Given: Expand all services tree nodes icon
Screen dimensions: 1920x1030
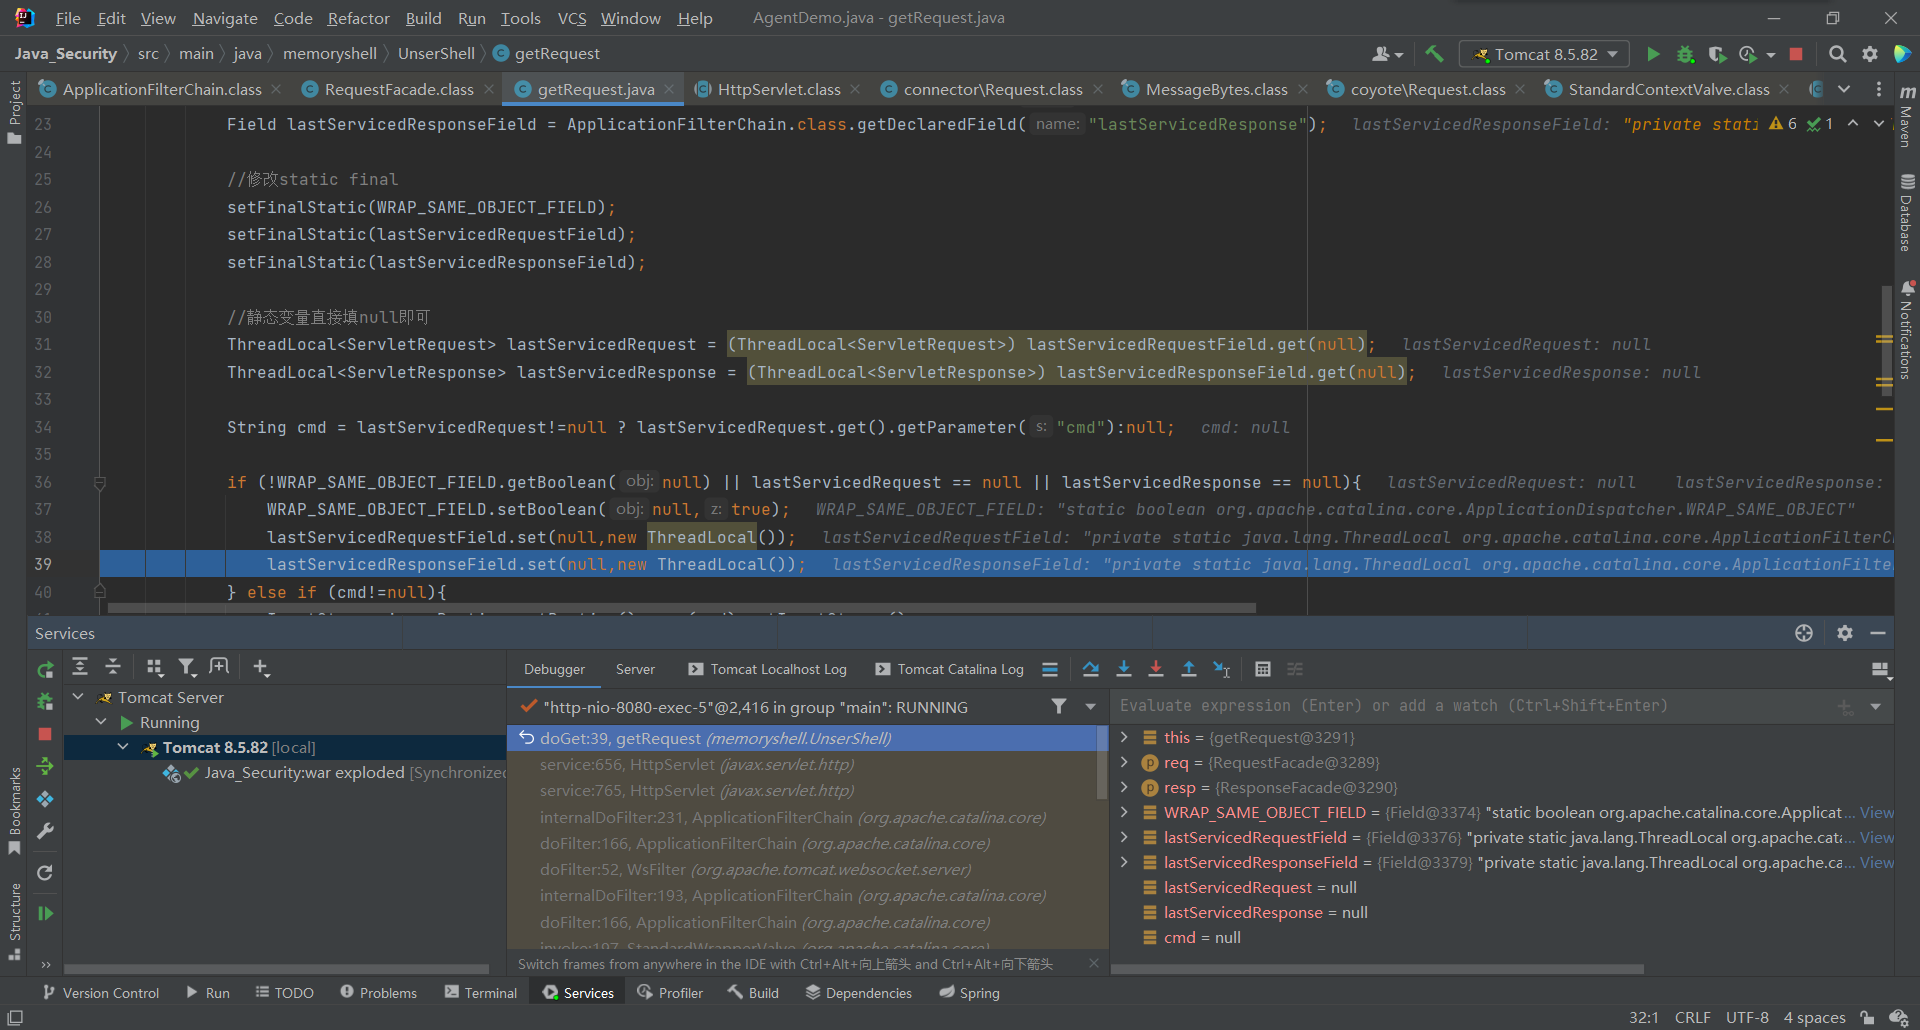Looking at the screenshot, I should coord(80,666).
